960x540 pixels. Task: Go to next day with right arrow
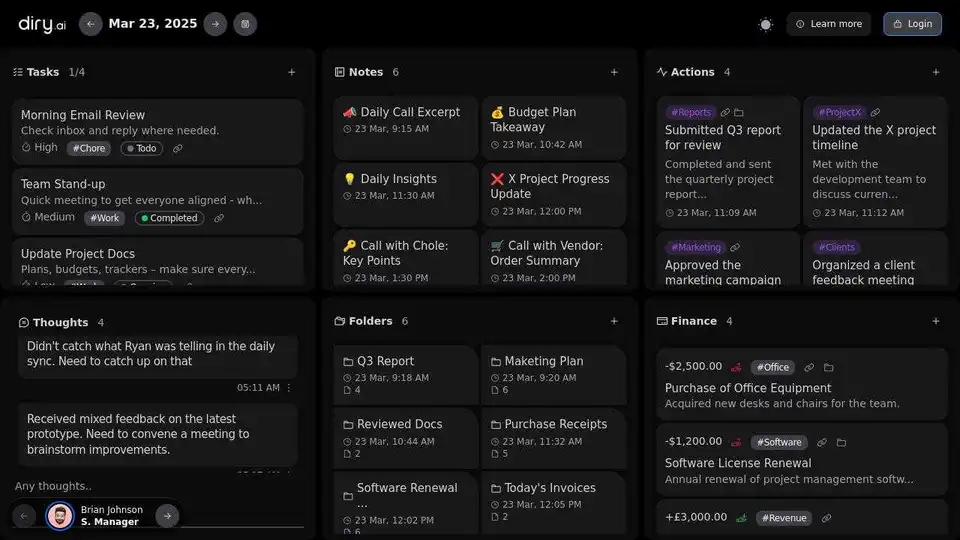[x=215, y=24]
